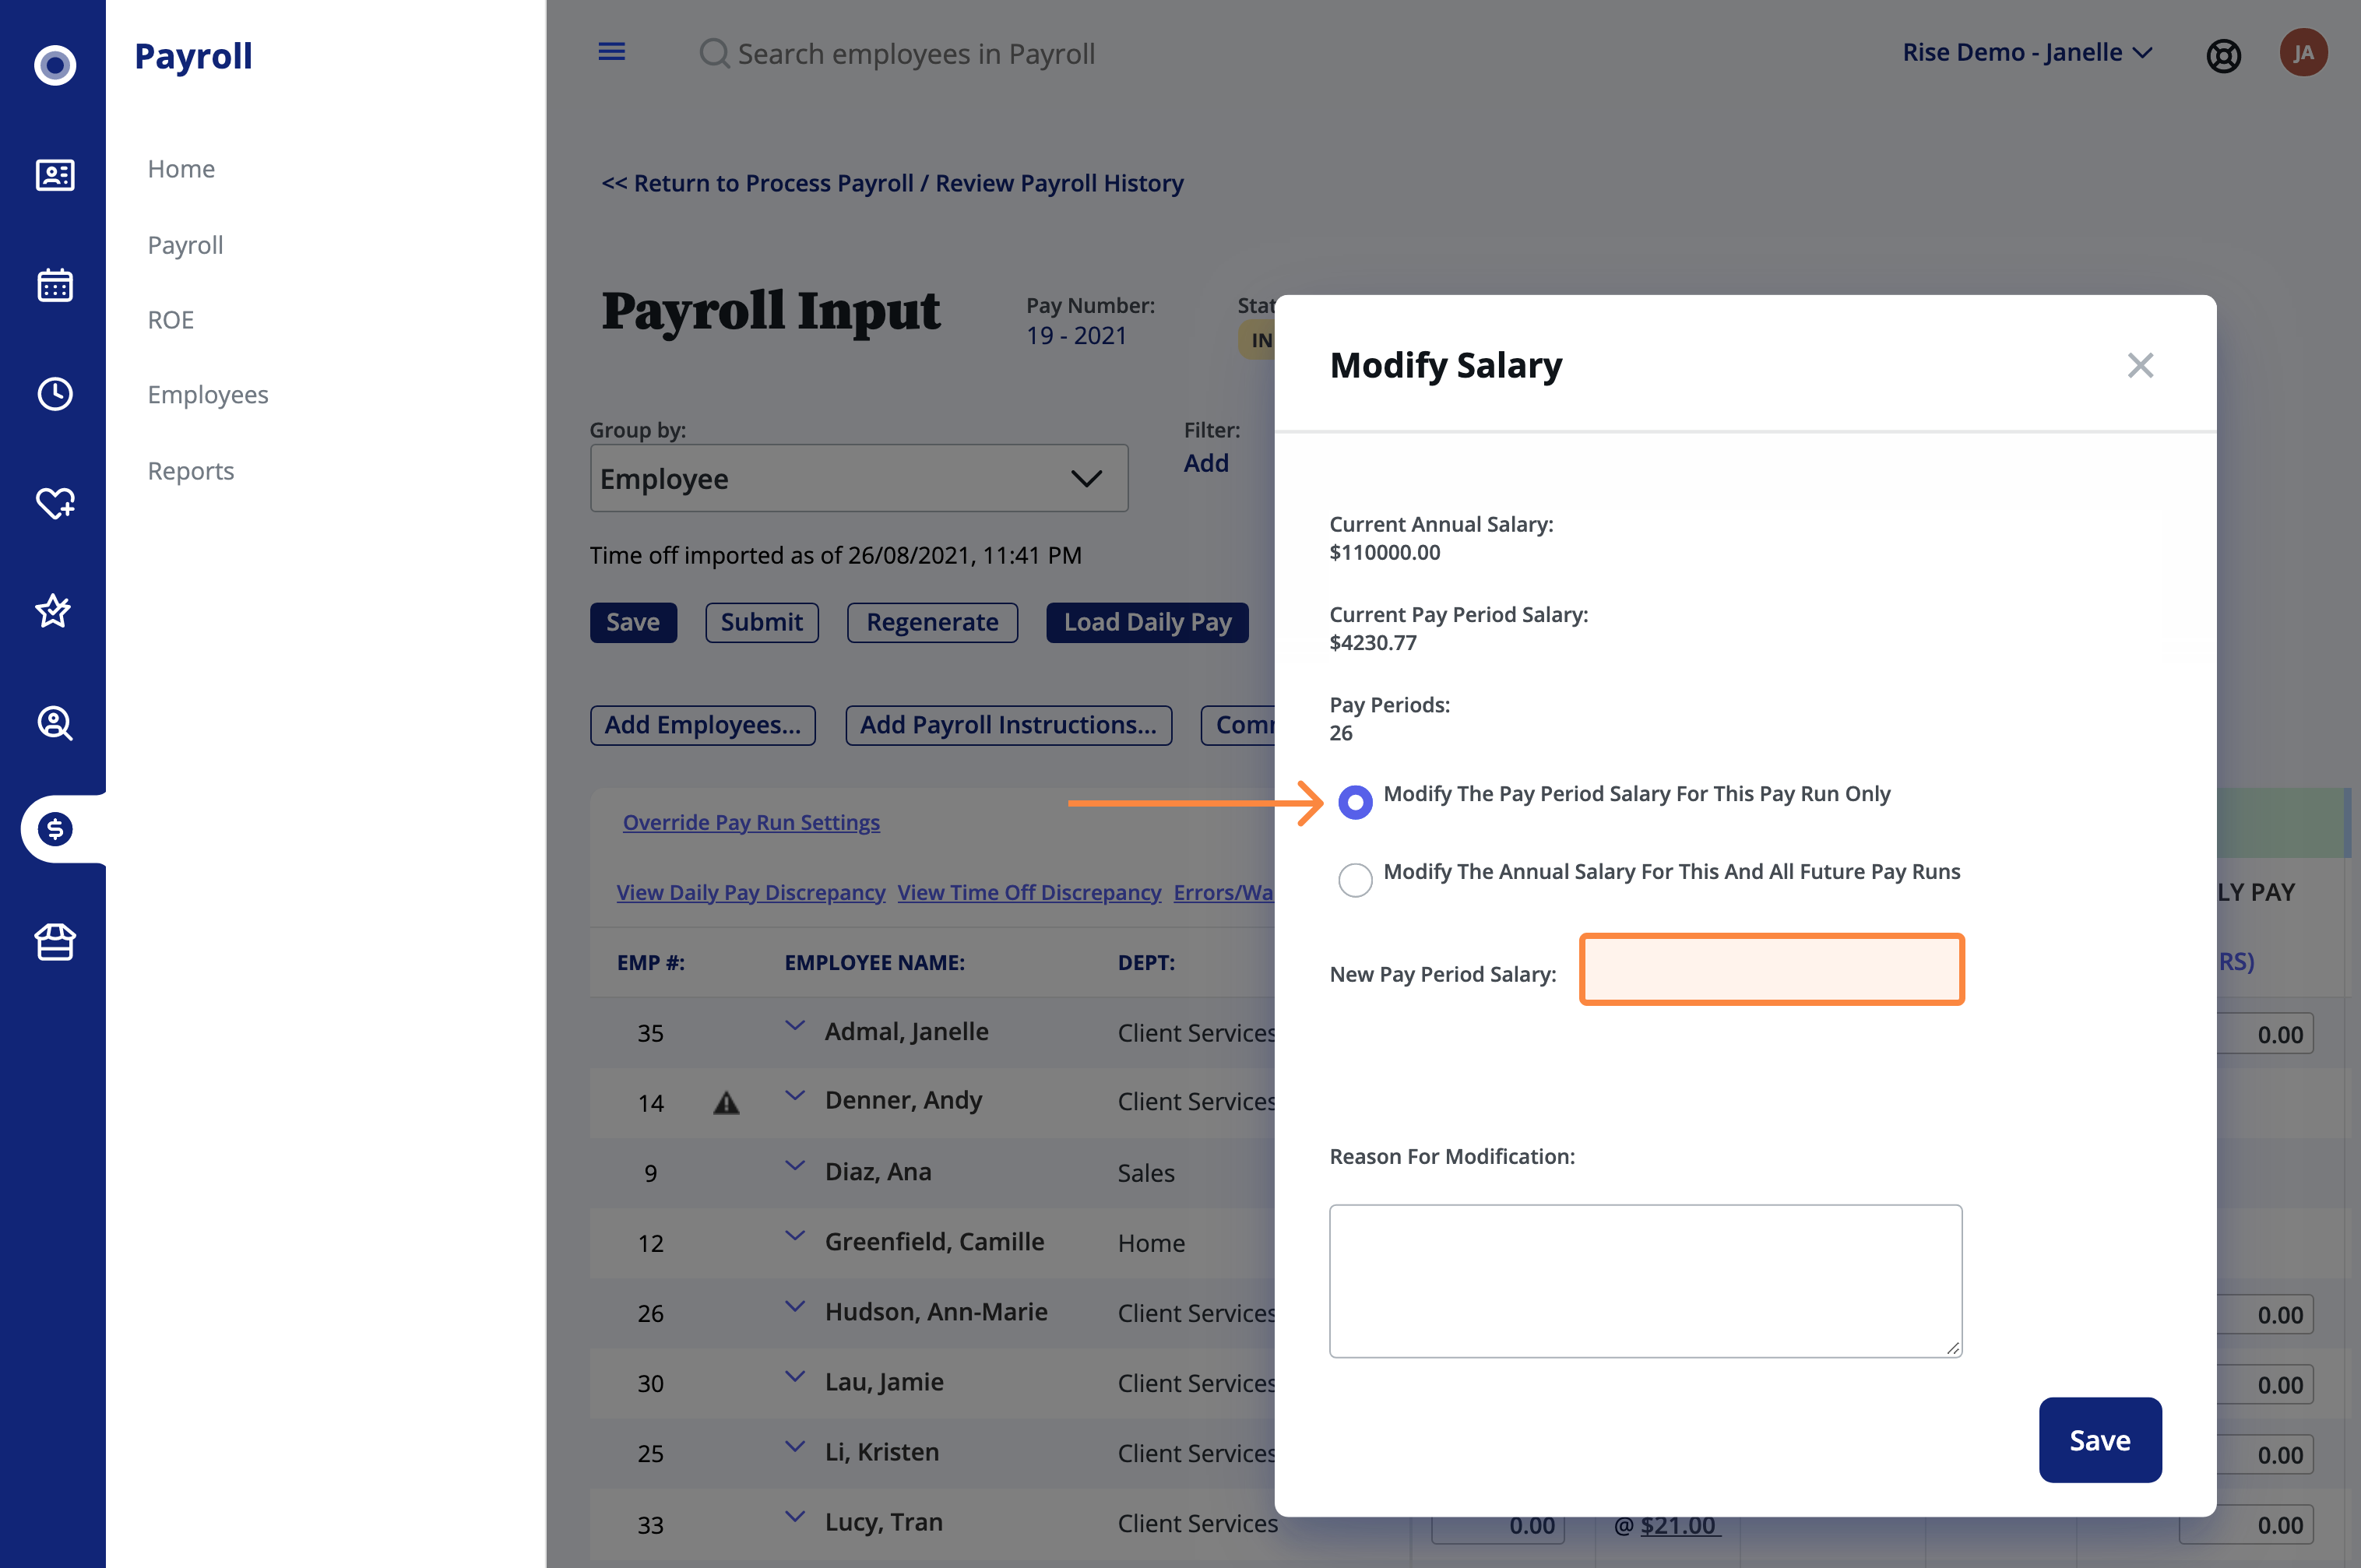
Task: Expand the Greenfield, Camille row
Action: coord(795,1236)
